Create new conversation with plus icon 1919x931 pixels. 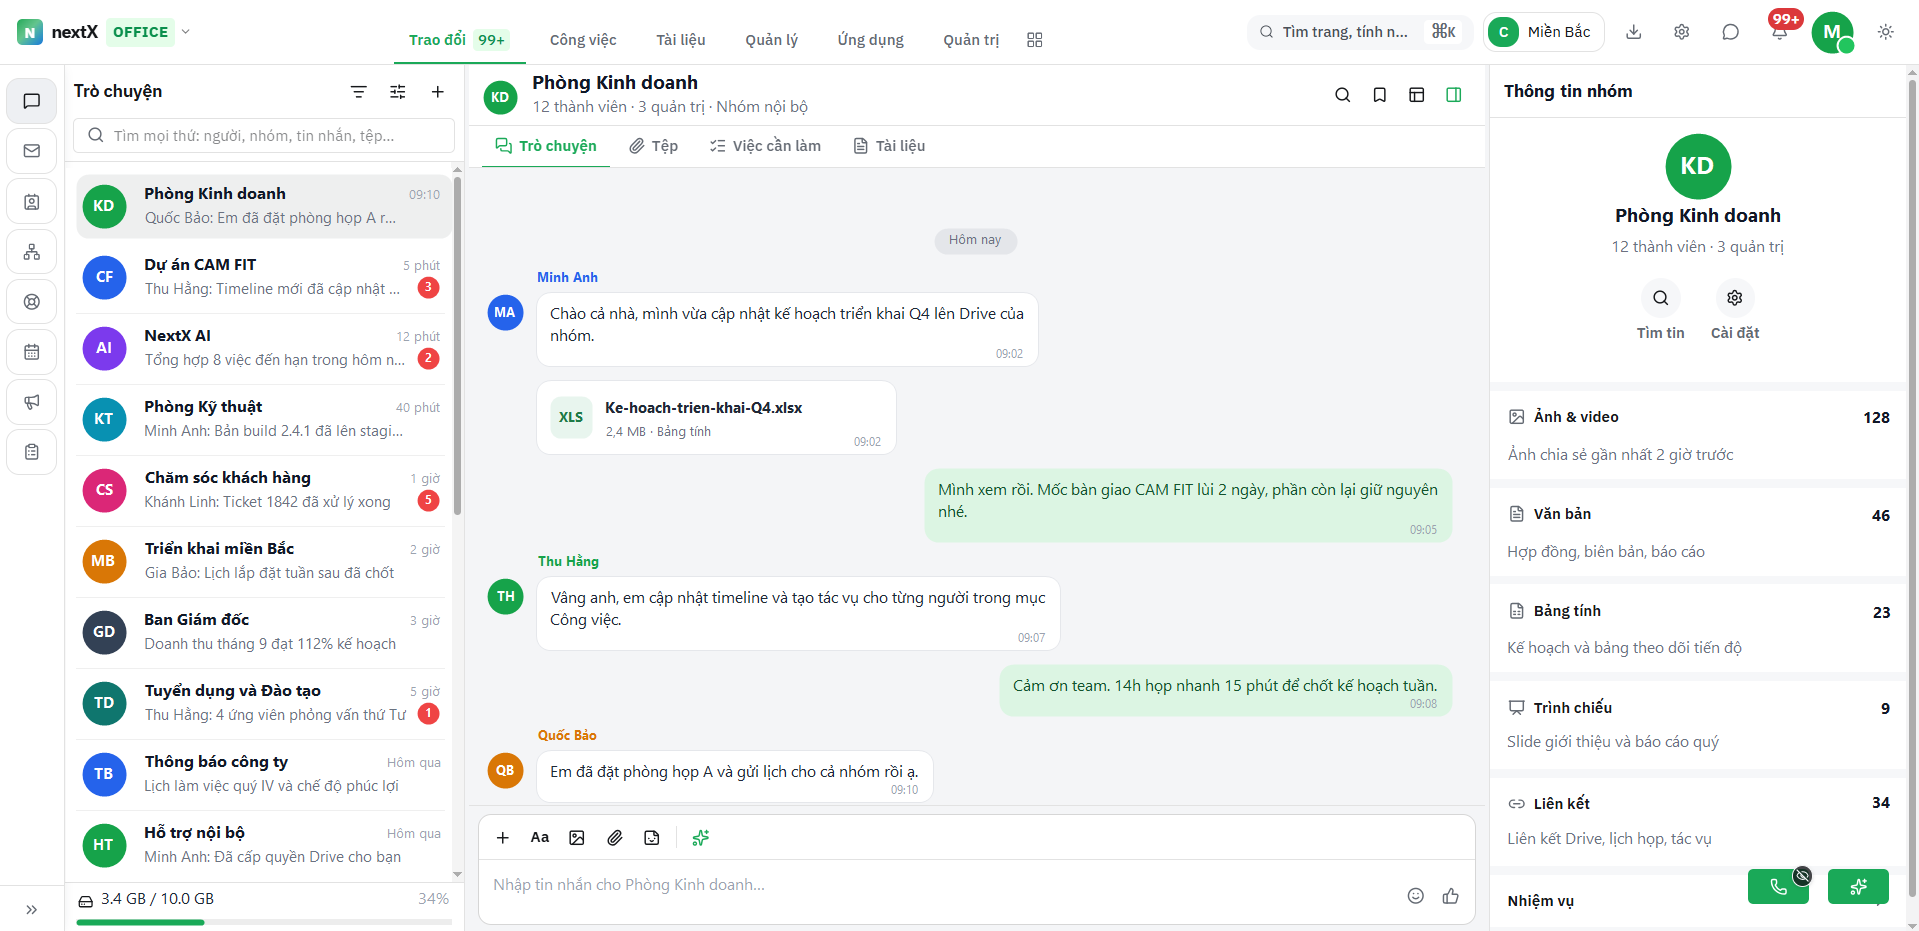pyautogui.click(x=437, y=92)
